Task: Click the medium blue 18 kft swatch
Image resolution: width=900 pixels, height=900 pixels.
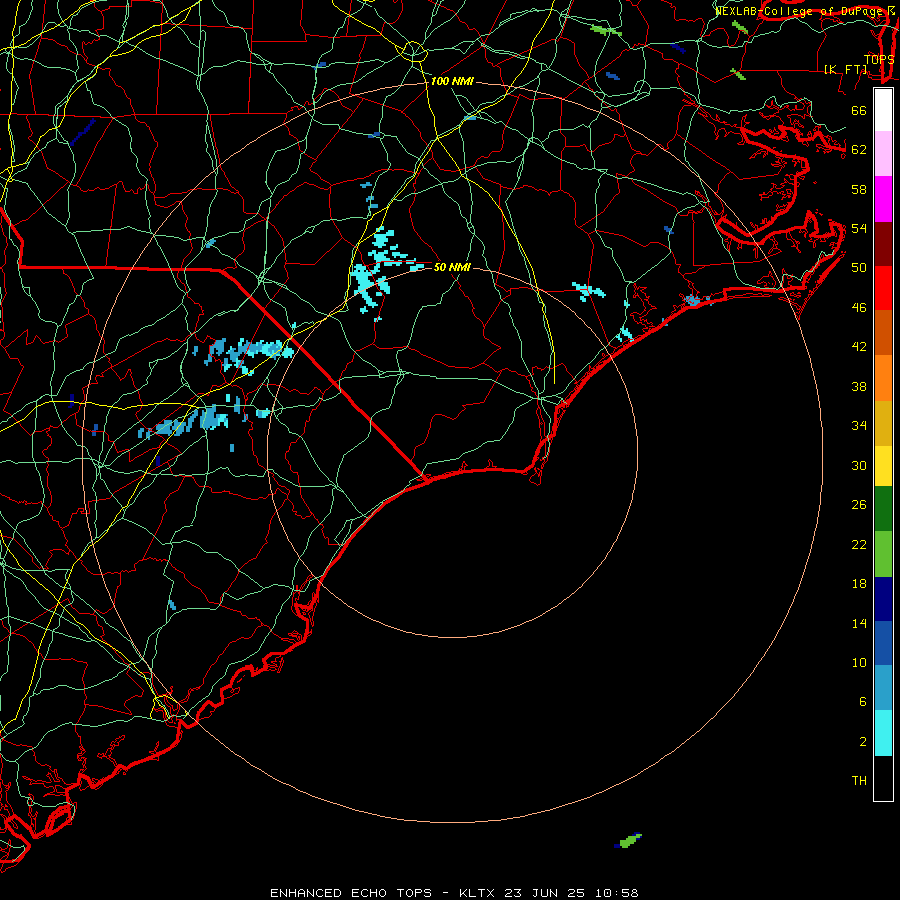Action: (883, 643)
